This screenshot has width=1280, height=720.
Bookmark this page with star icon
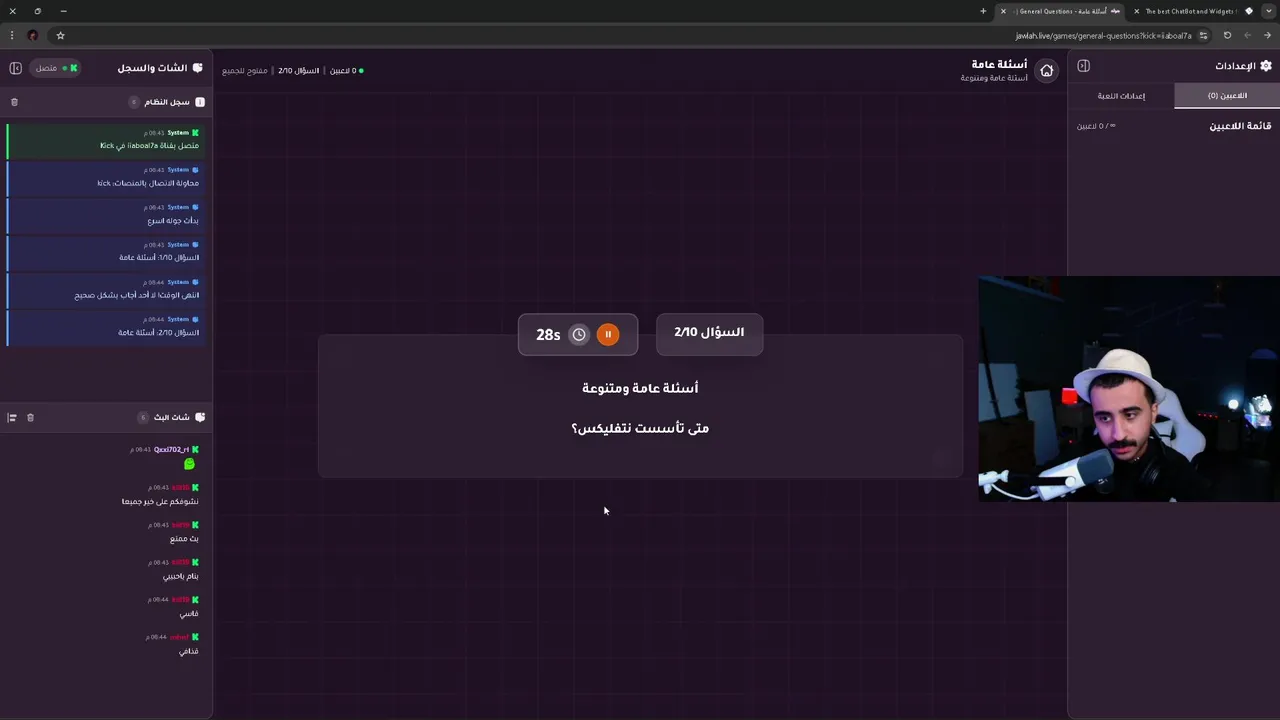(x=60, y=35)
